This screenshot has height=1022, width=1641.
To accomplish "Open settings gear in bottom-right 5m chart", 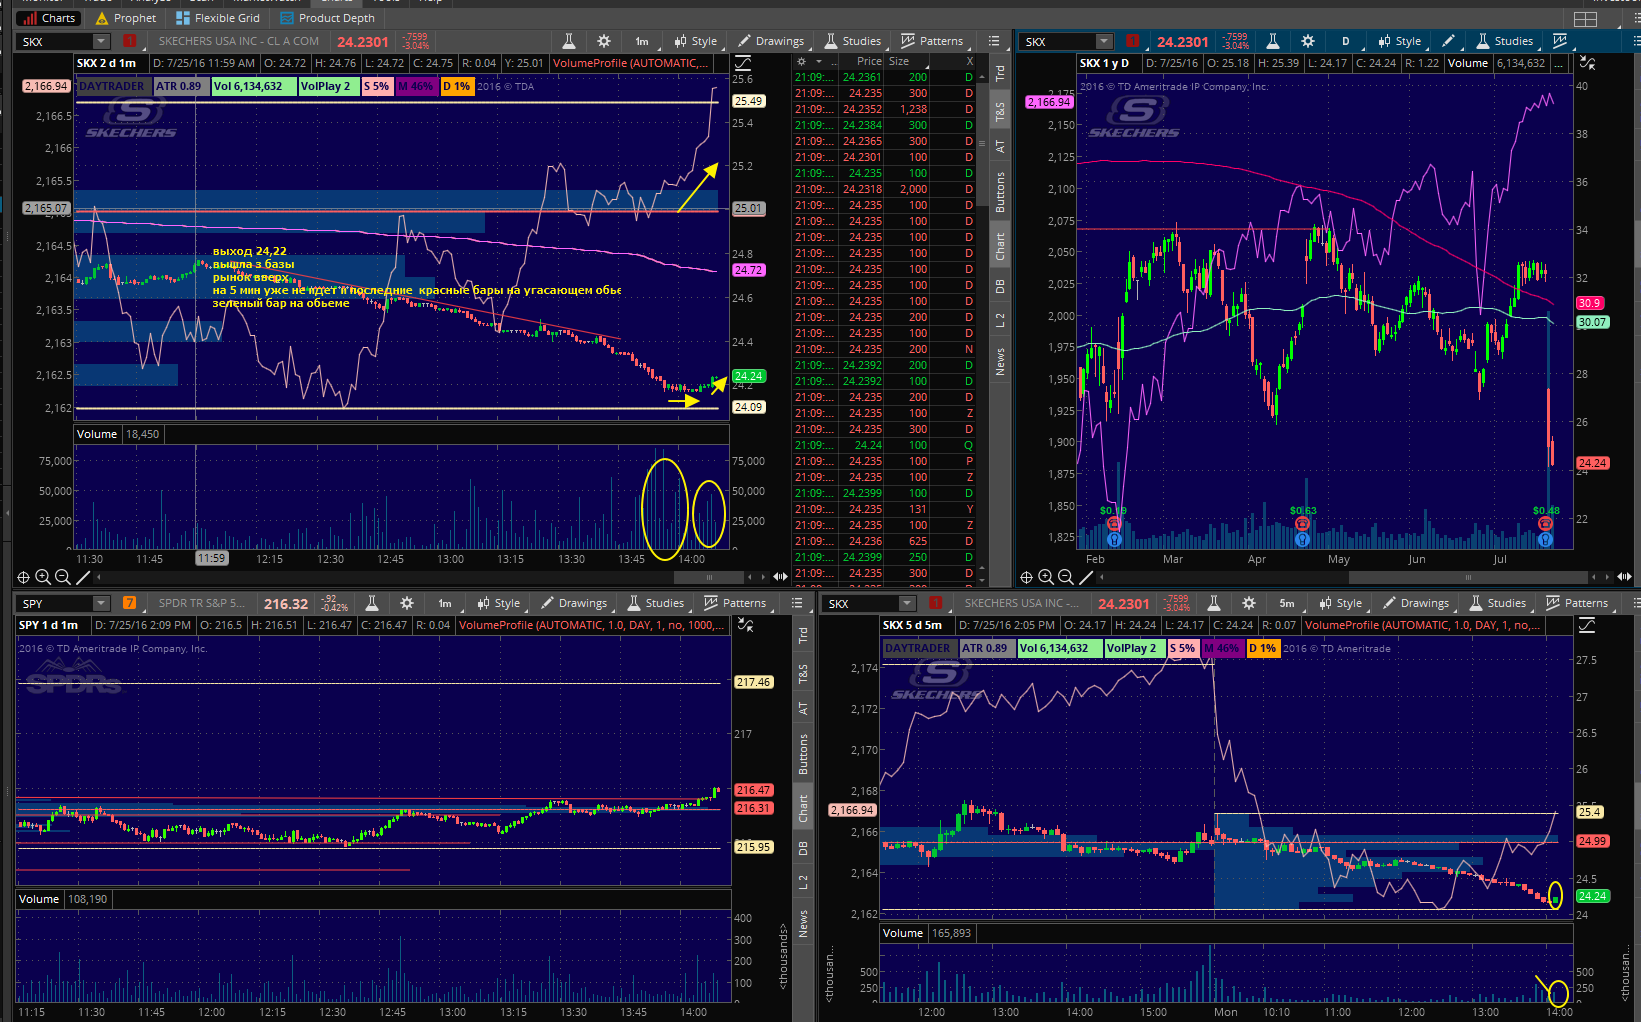I will coord(1249,603).
